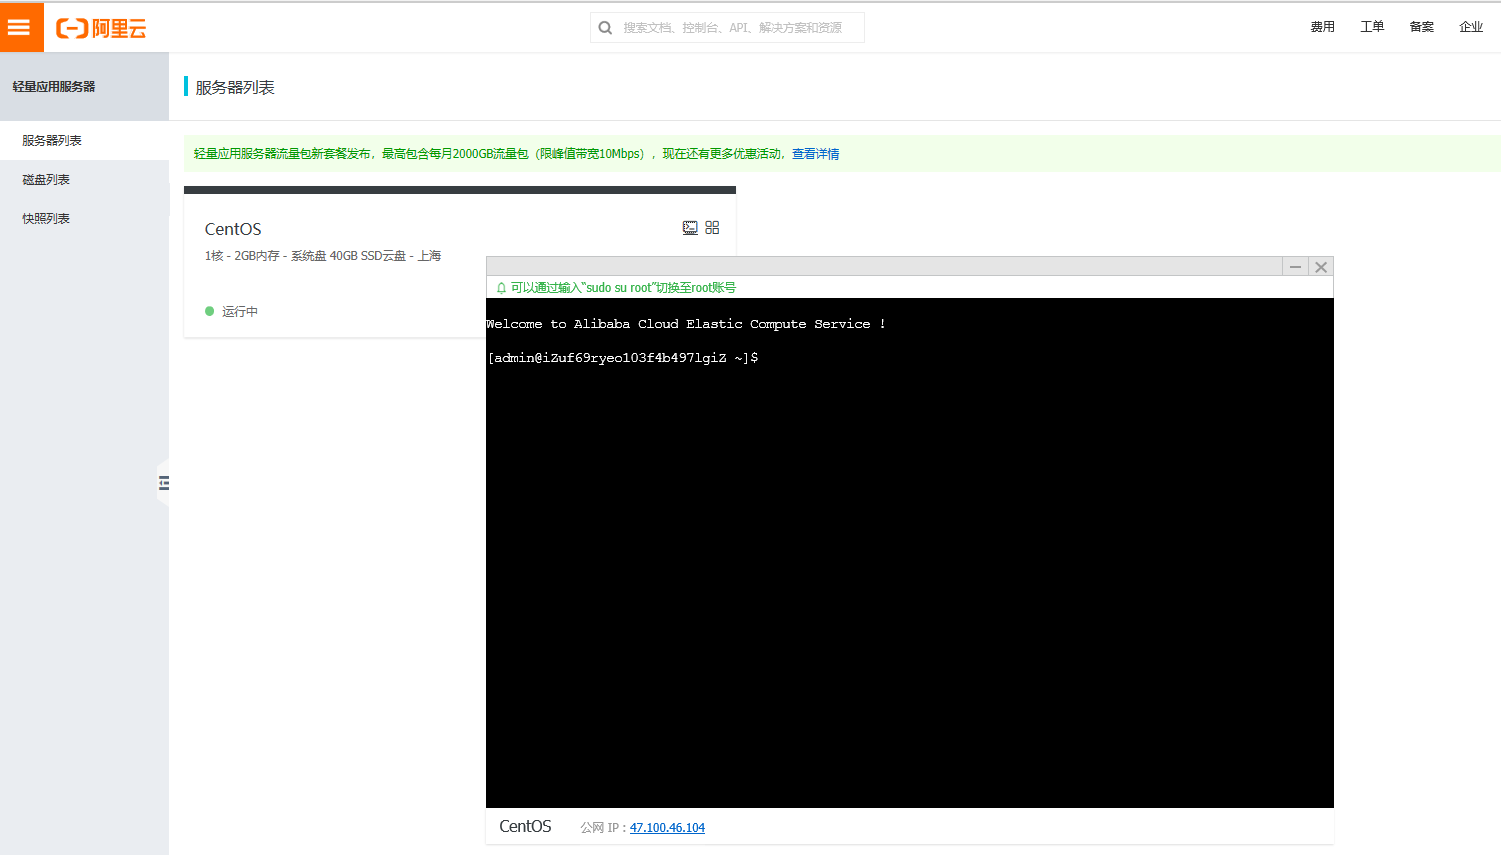Click the CentOS label below terminal
Viewport: 1501px width, 855px height.
525,826
